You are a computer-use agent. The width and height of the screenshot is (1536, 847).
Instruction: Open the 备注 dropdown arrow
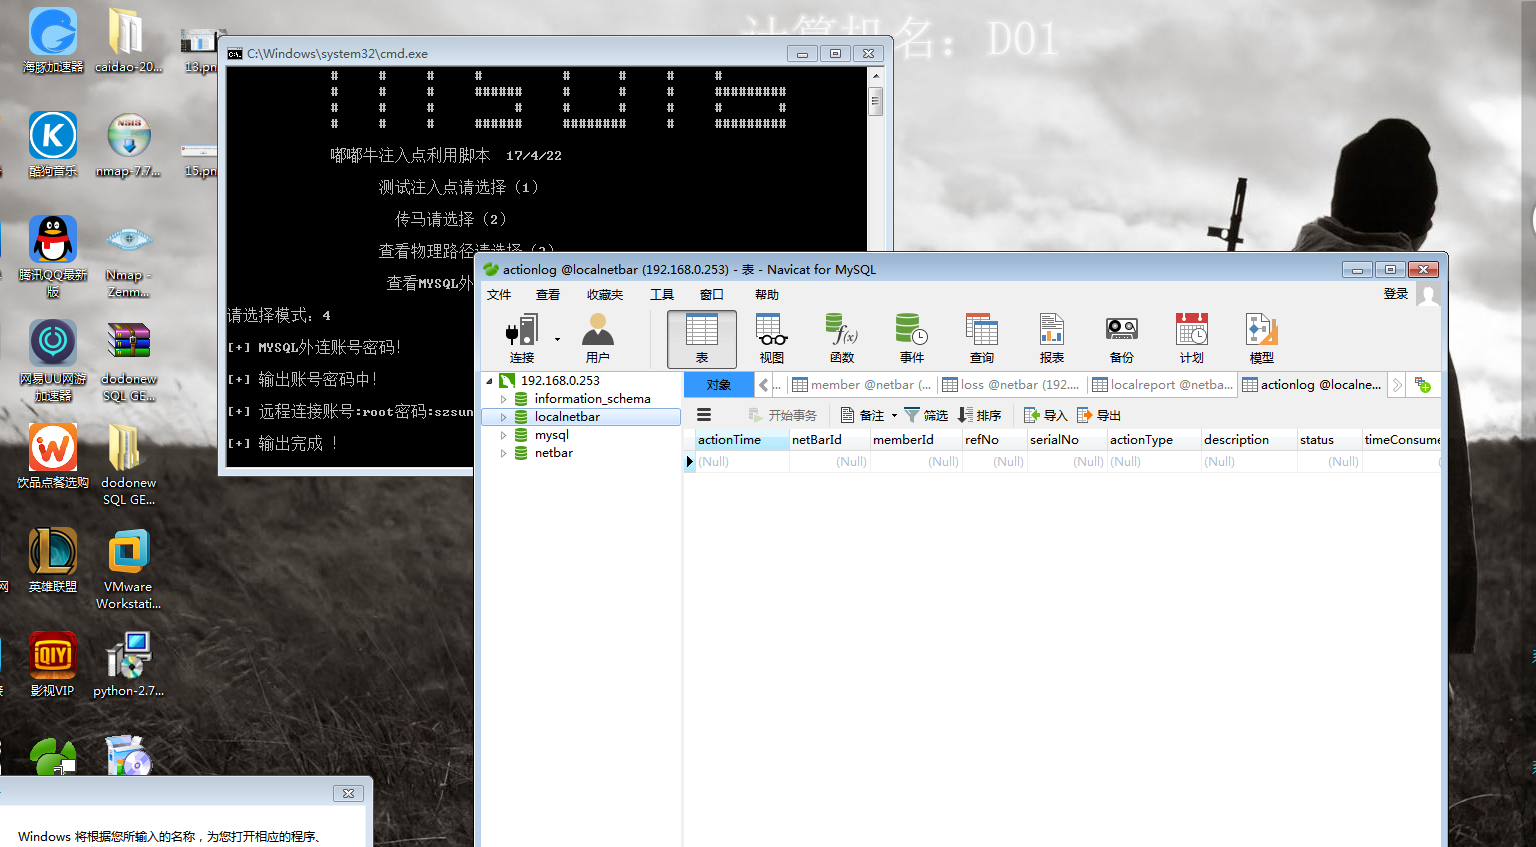coord(894,415)
